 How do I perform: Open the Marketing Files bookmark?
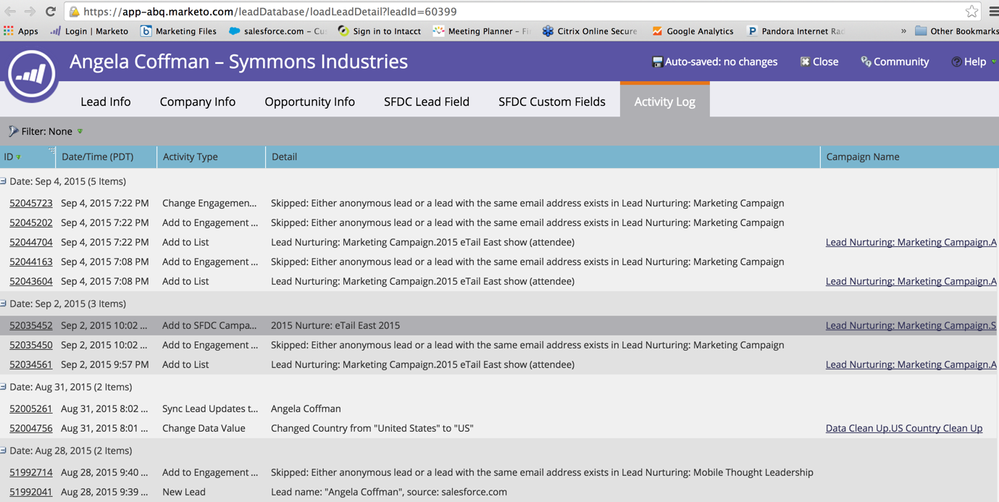click(178, 31)
